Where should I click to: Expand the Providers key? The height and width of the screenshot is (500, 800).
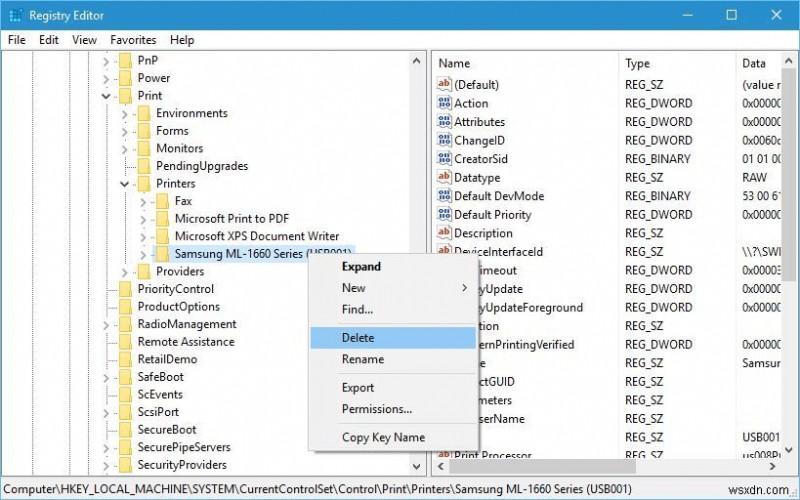pyautogui.click(x=124, y=272)
